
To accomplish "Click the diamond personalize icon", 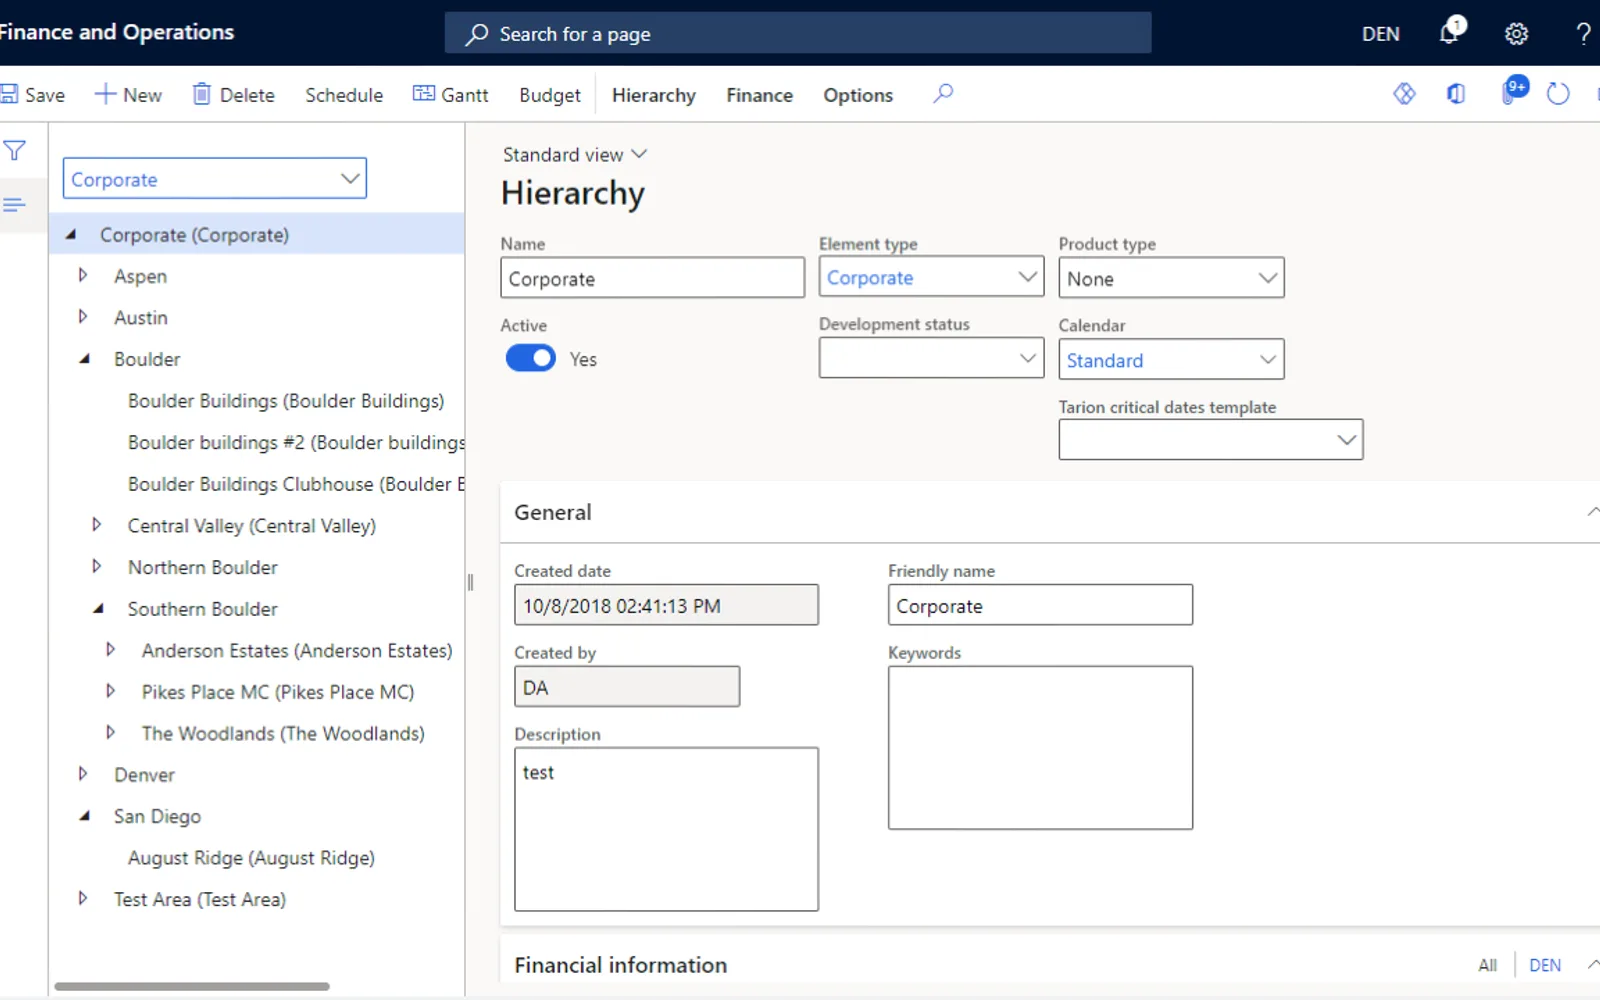I will tap(1404, 94).
